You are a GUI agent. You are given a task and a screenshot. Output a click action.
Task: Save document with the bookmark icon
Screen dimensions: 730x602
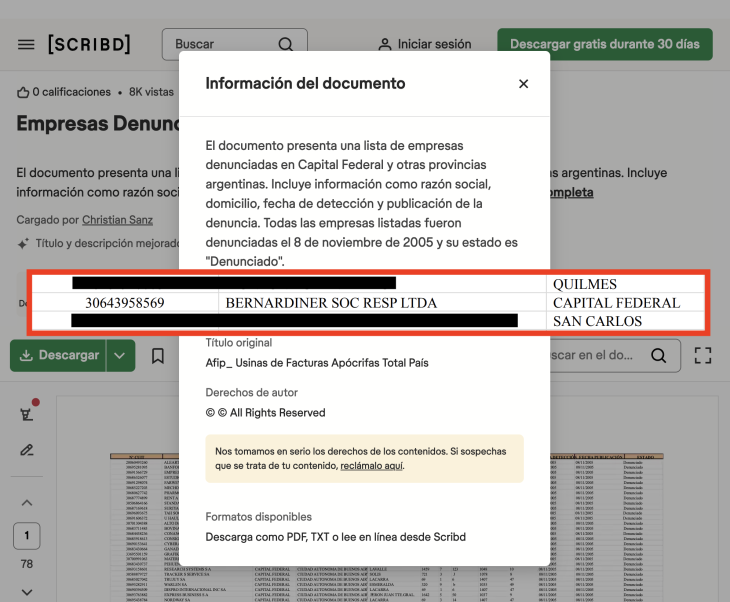click(x=158, y=356)
